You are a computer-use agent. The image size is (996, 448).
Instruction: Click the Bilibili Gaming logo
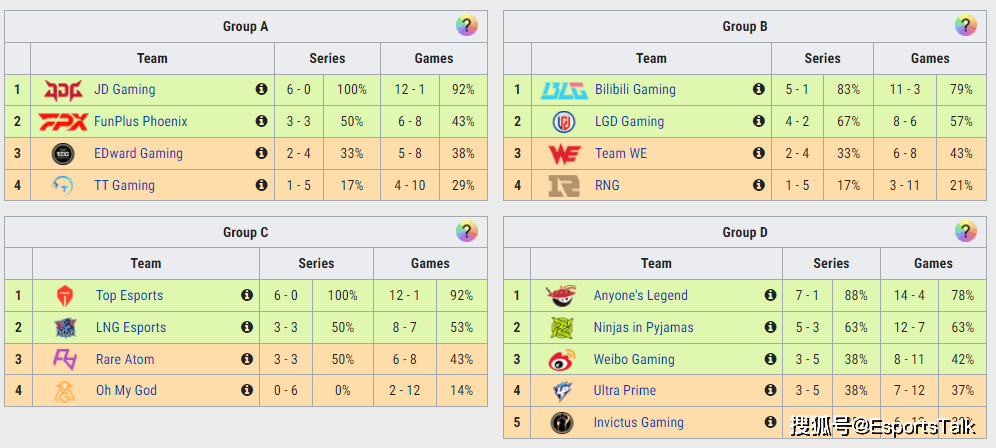pos(564,90)
